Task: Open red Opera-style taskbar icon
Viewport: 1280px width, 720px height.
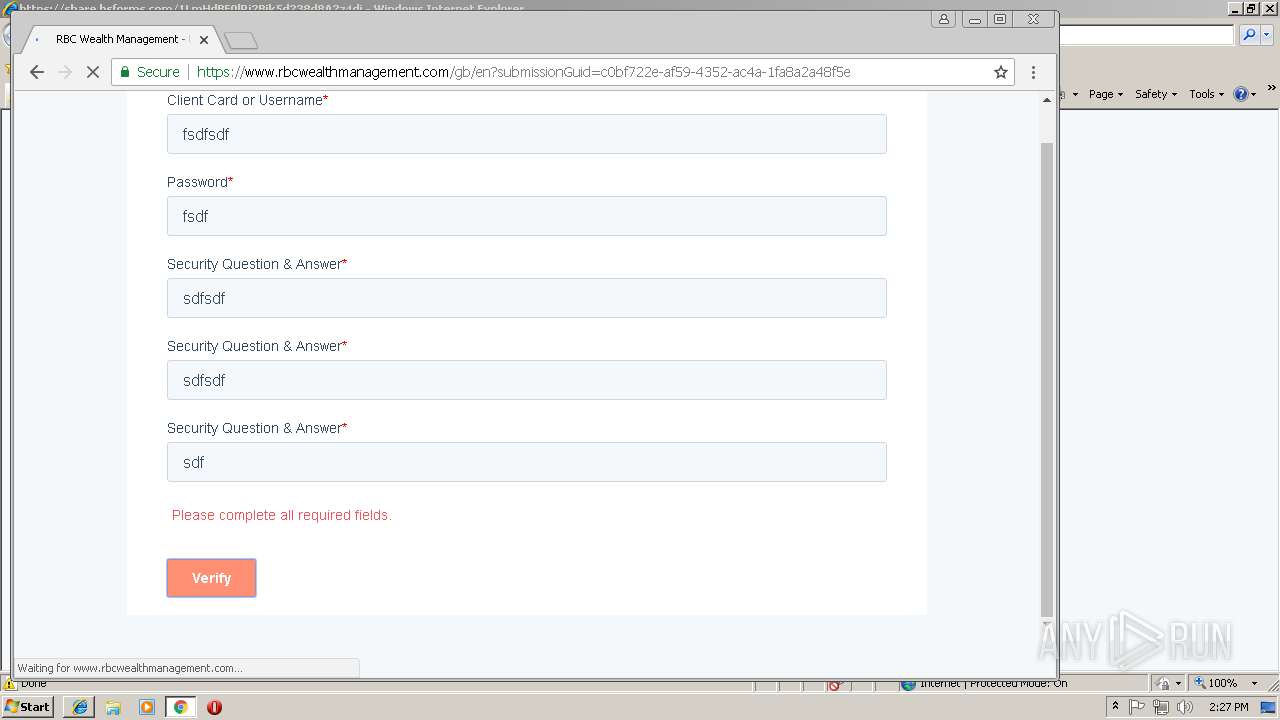Action: pos(214,707)
